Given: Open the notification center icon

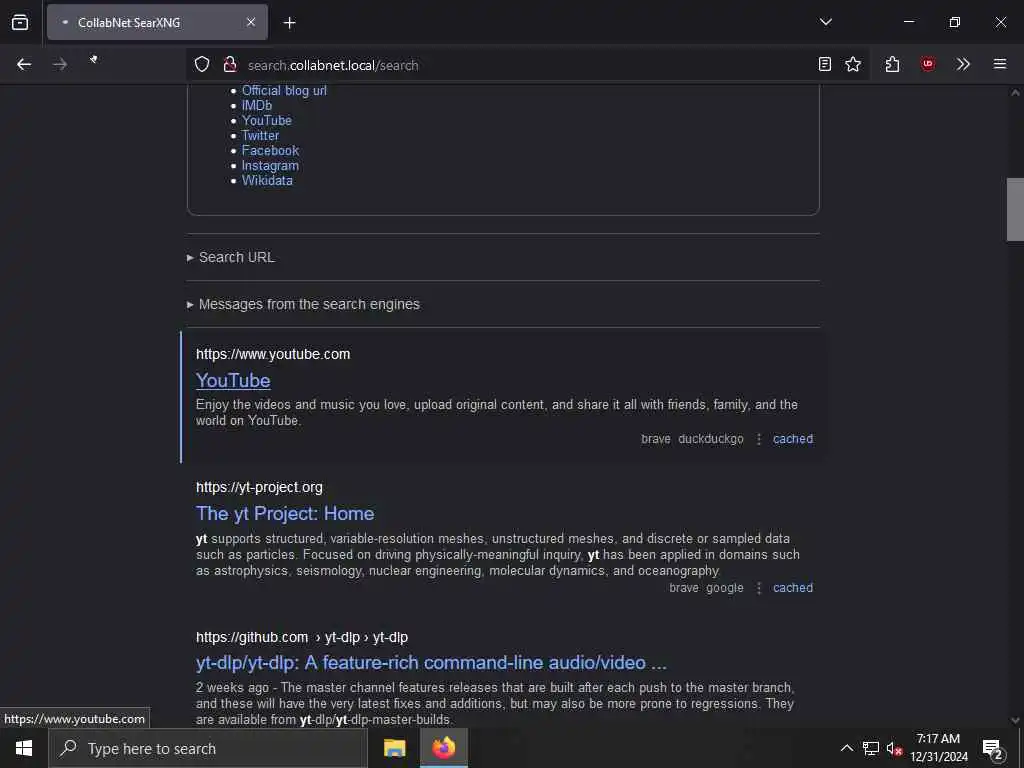Looking at the screenshot, I should [993, 749].
